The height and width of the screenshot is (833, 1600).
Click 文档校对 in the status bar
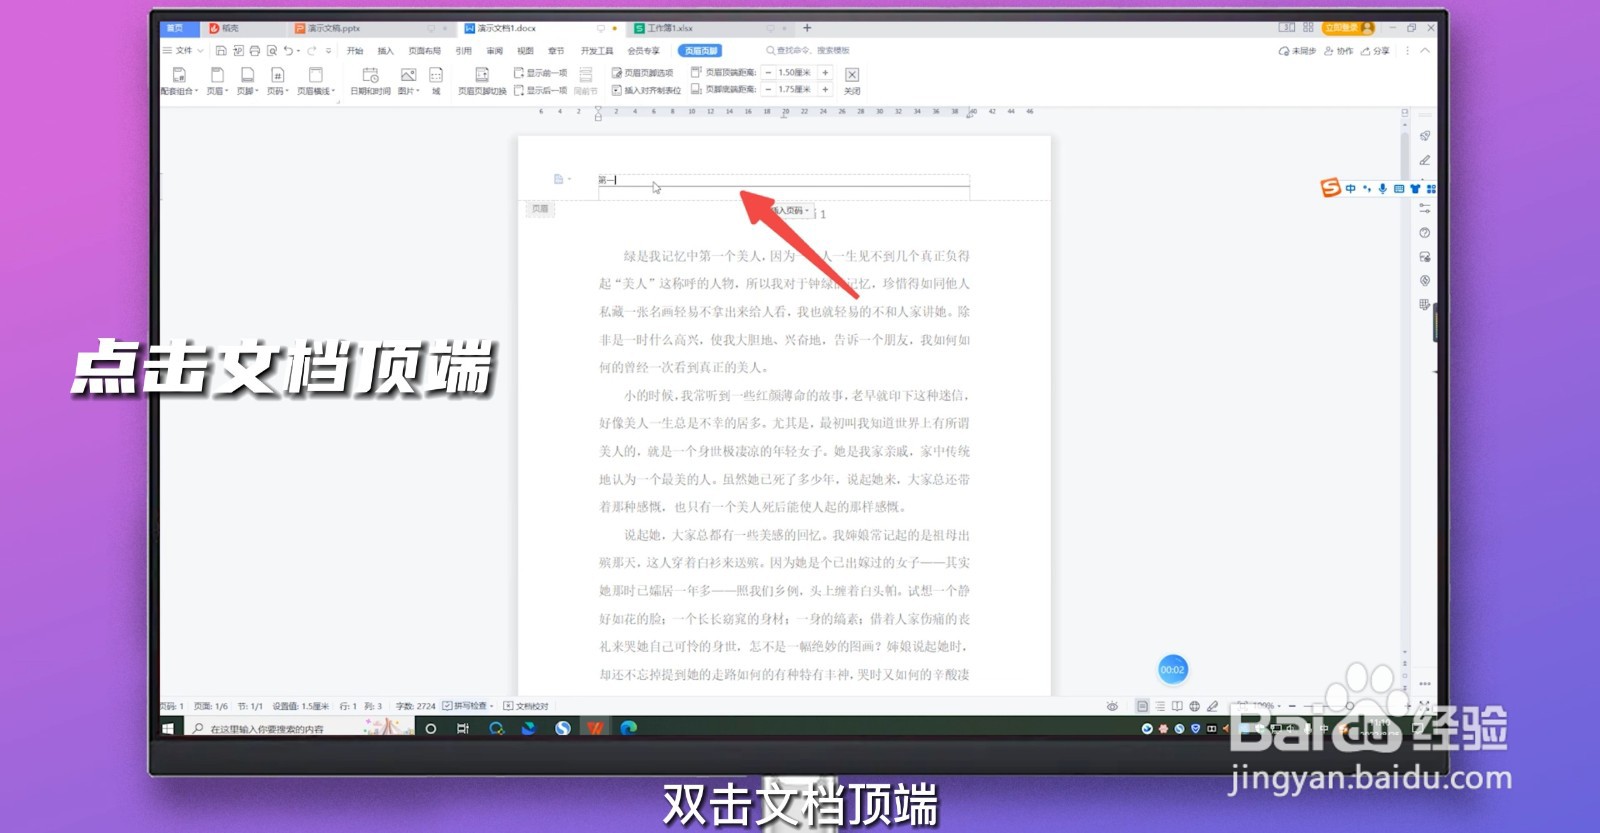pyautogui.click(x=527, y=706)
